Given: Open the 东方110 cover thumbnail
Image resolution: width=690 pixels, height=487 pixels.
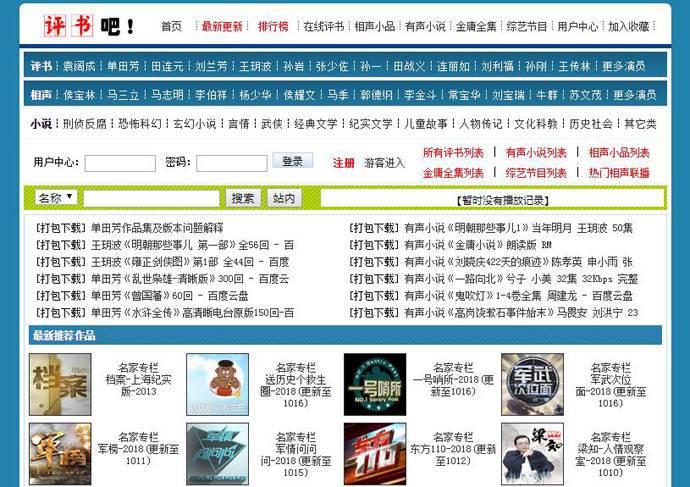Looking at the screenshot, I should [x=374, y=453].
